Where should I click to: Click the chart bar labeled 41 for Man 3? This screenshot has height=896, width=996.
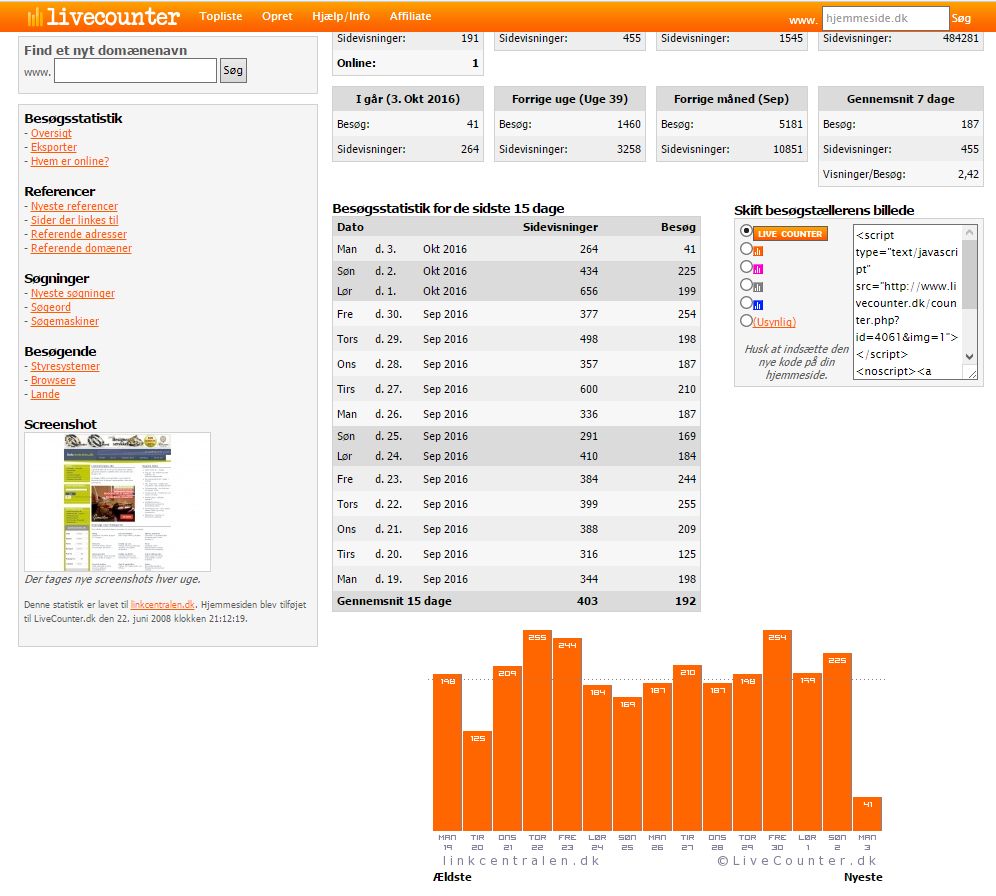click(x=867, y=814)
